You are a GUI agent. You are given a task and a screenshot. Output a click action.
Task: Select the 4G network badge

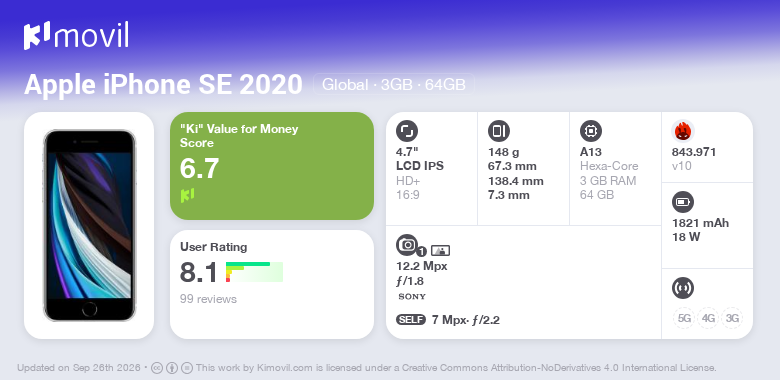point(708,318)
